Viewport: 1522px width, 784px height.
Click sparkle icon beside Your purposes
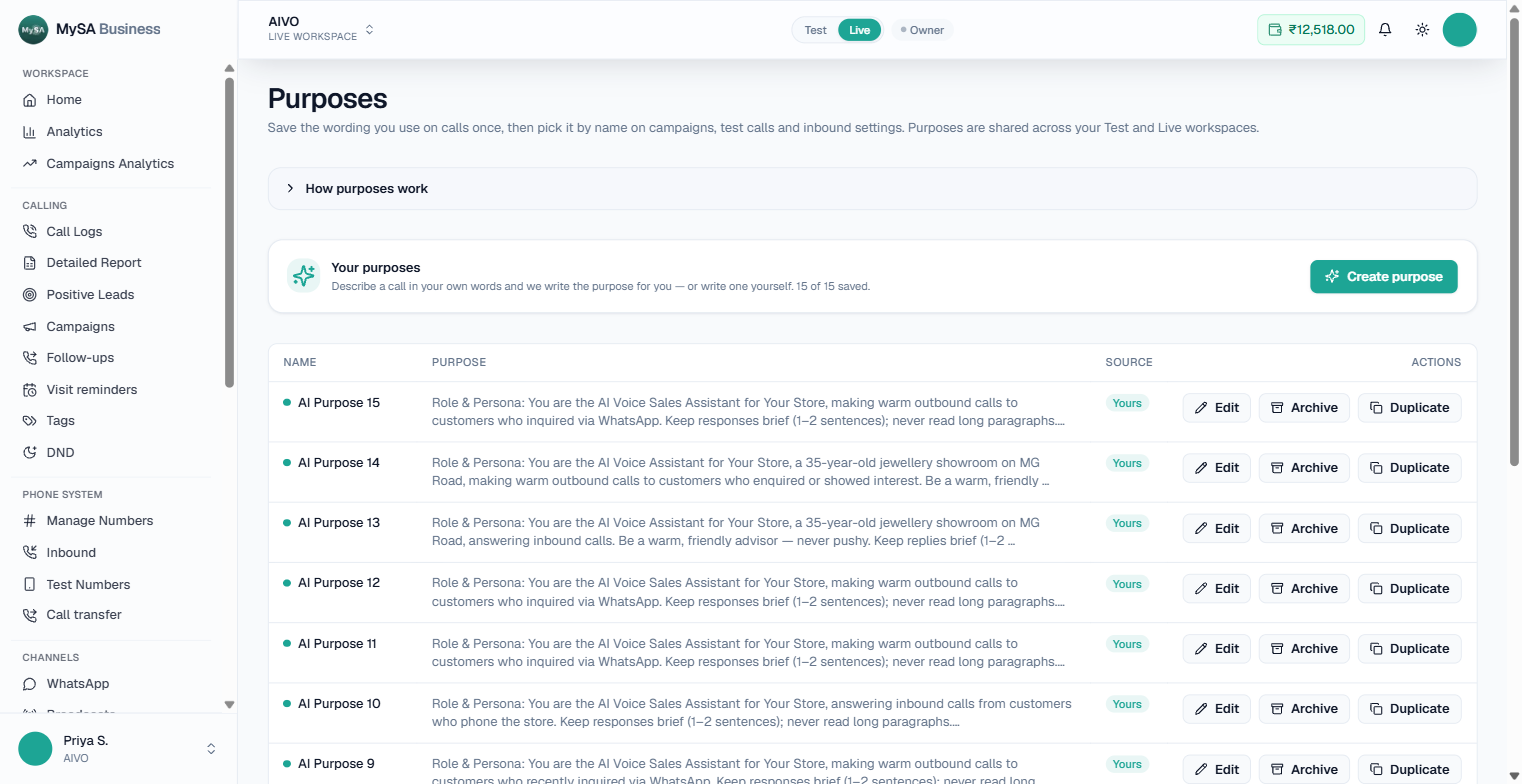303,276
